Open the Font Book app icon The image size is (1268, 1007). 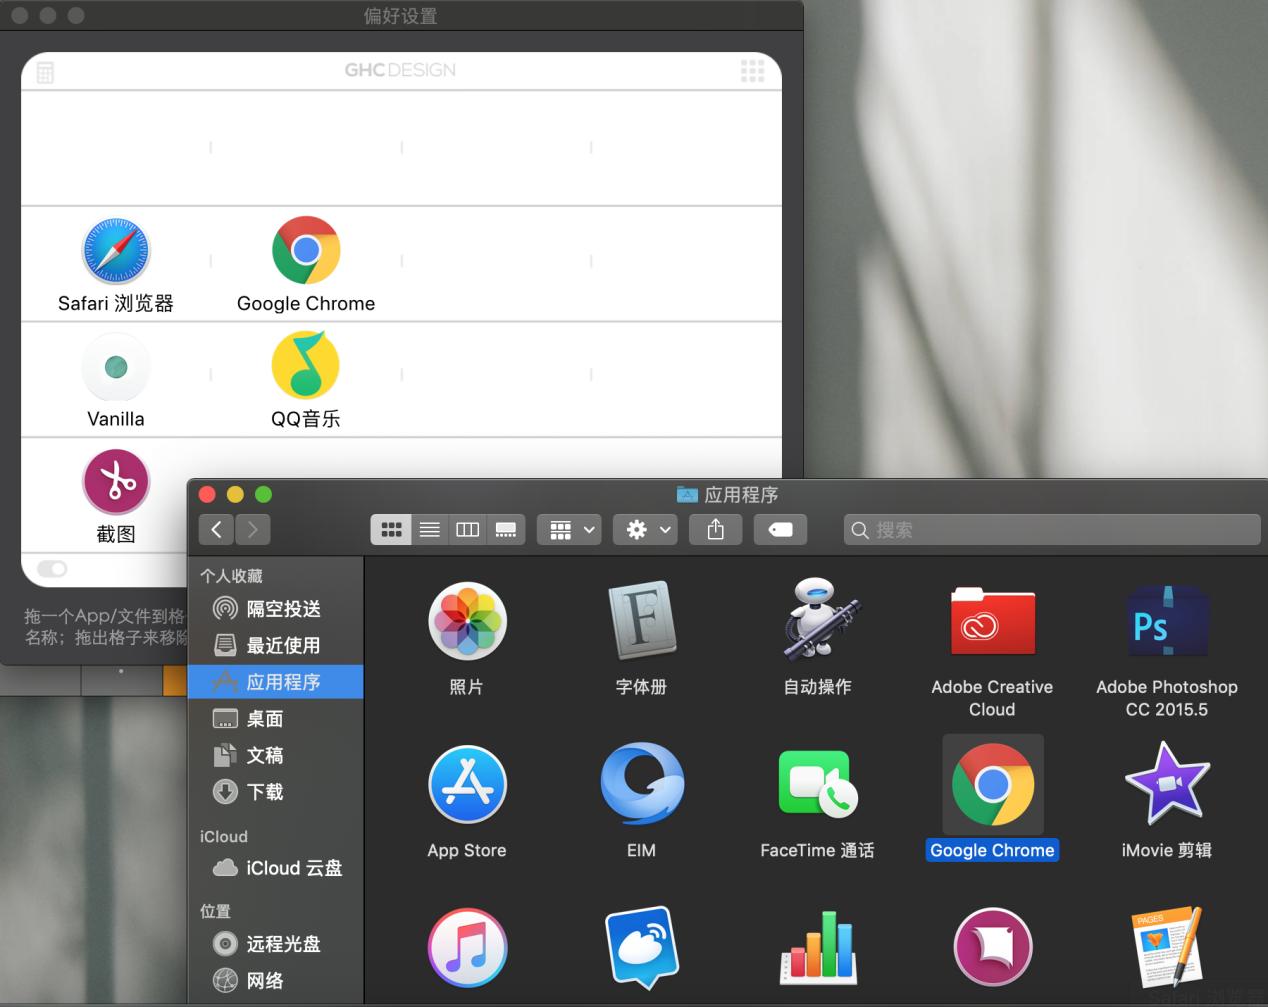[x=641, y=622]
